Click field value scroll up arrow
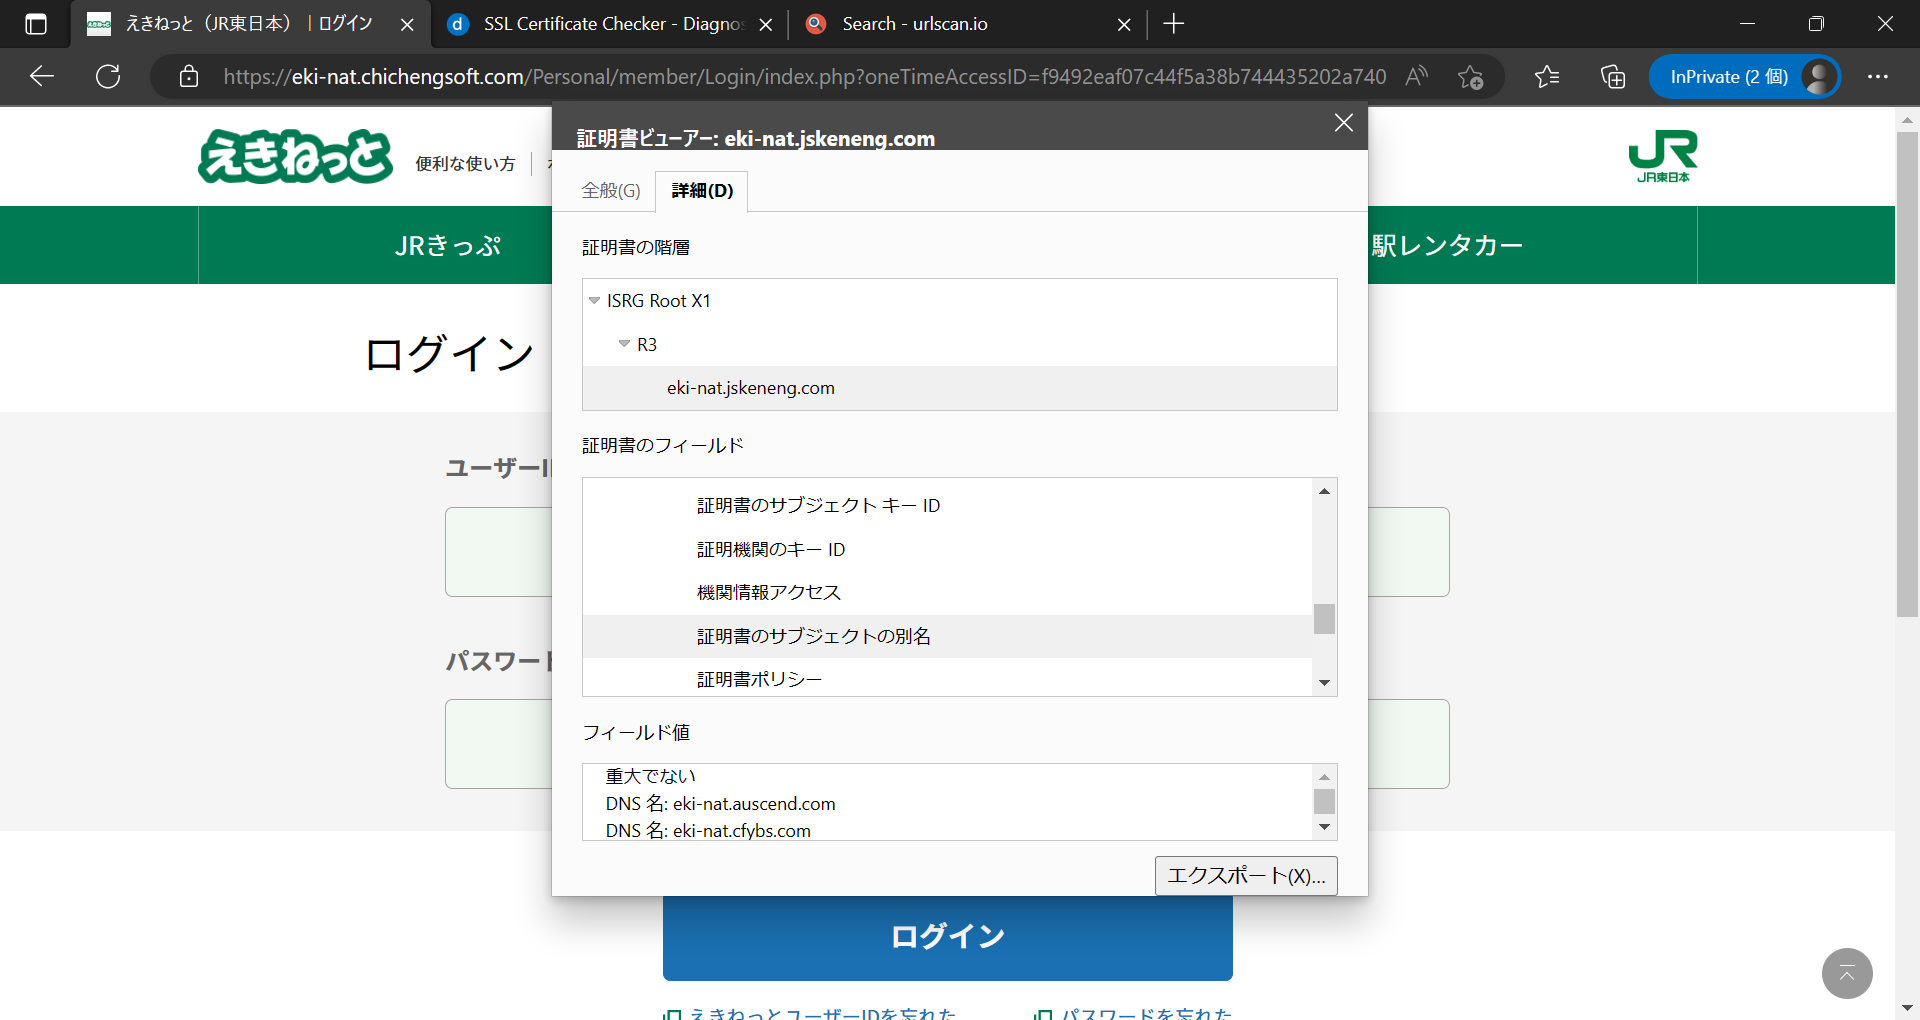The image size is (1920, 1020). (x=1324, y=777)
